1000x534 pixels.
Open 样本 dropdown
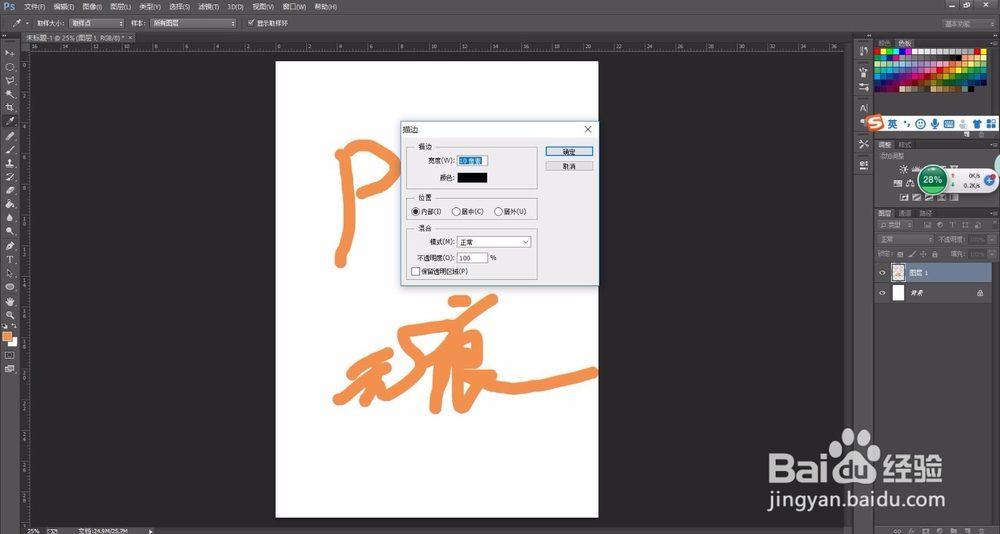coord(193,23)
